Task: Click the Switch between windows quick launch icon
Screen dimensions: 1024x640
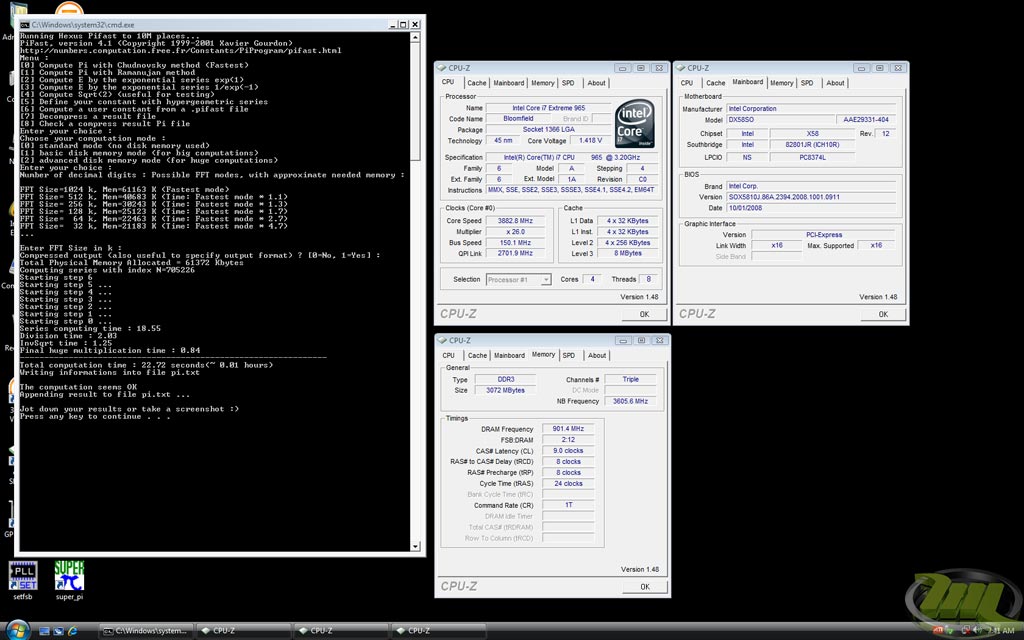Action: [x=58, y=631]
